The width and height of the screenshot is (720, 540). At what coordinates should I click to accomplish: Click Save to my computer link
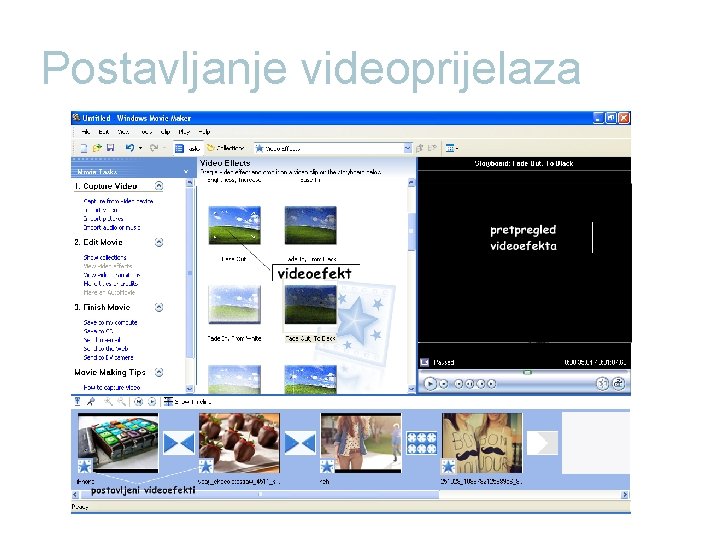pyautogui.click(x=110, y=322)
